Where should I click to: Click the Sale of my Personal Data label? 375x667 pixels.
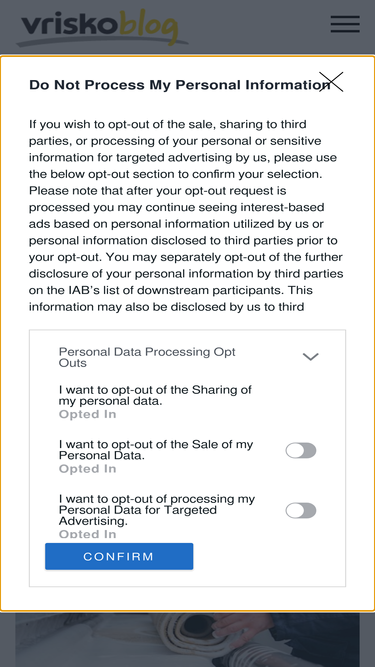(156, 450)
